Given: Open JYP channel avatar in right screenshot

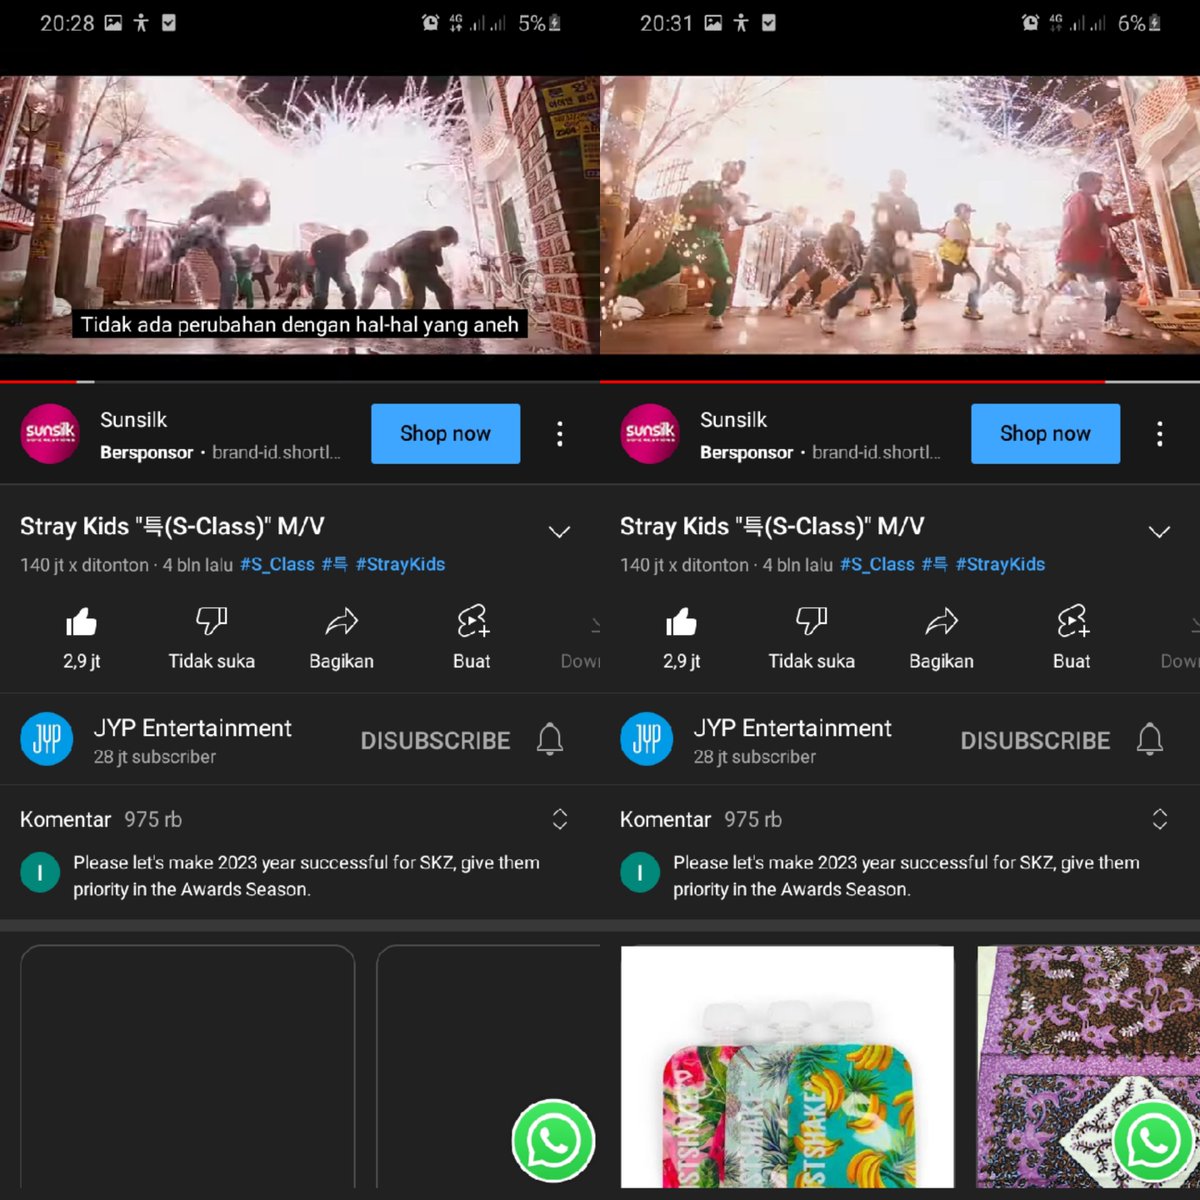Looking at the screenshot, I should tap(647, 740).
